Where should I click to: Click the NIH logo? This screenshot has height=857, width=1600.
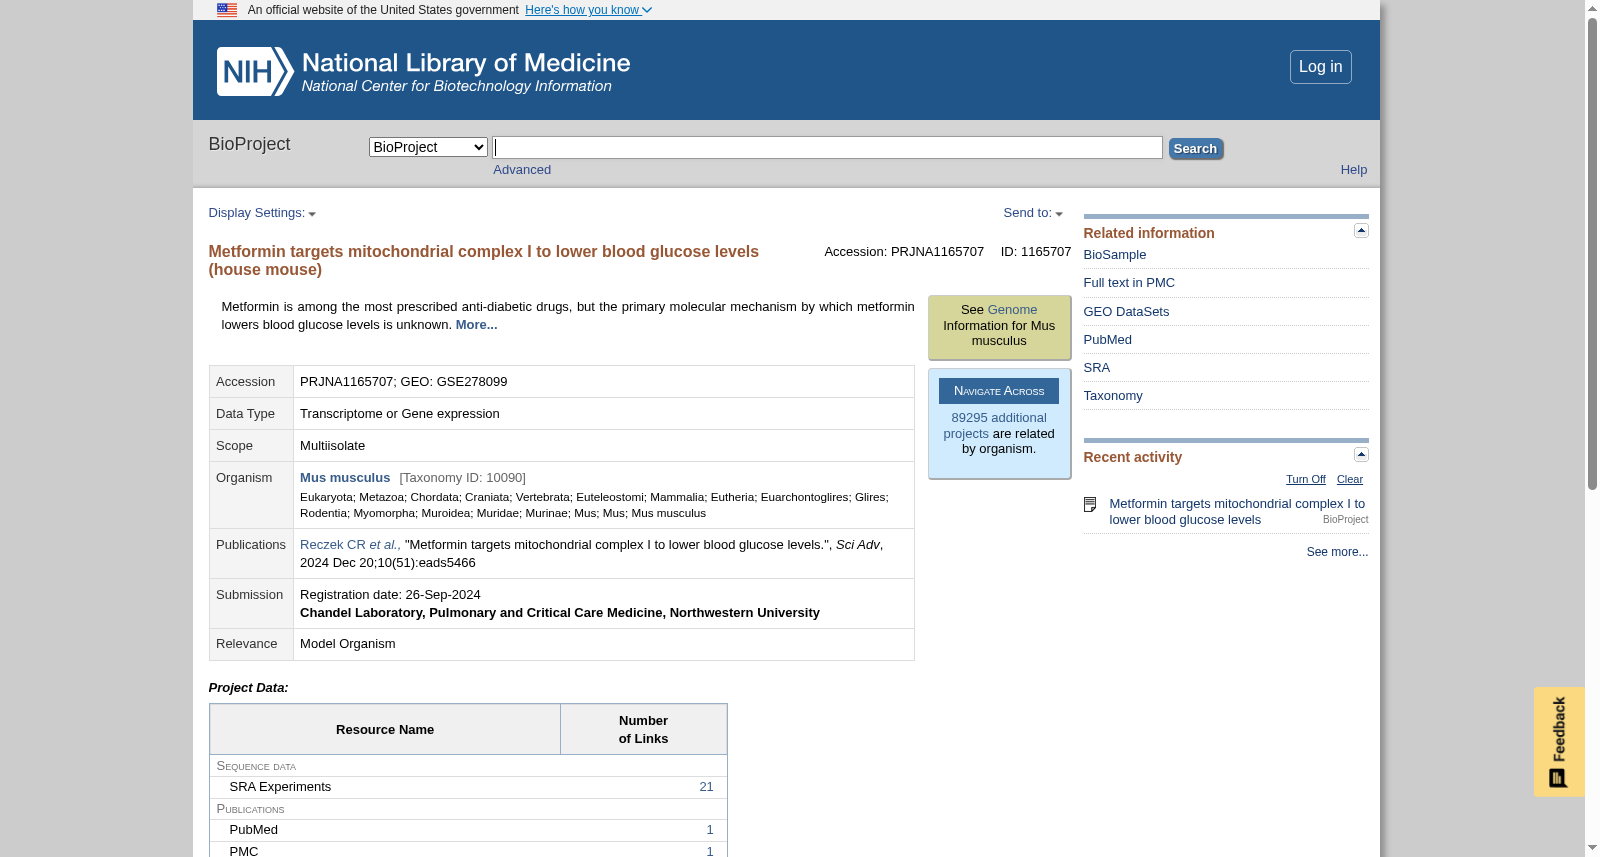[255, 71]
